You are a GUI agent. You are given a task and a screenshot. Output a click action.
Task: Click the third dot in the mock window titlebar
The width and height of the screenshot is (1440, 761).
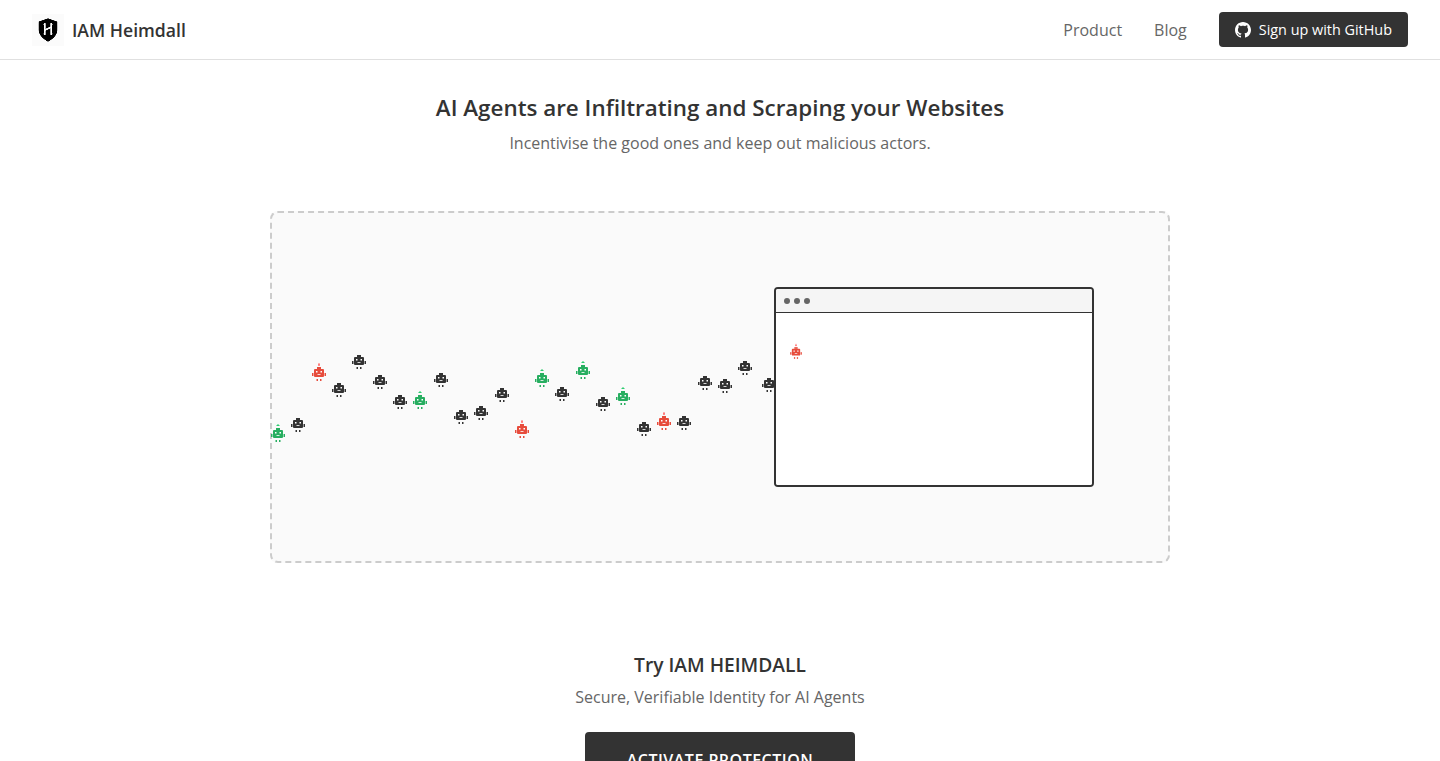807,301
